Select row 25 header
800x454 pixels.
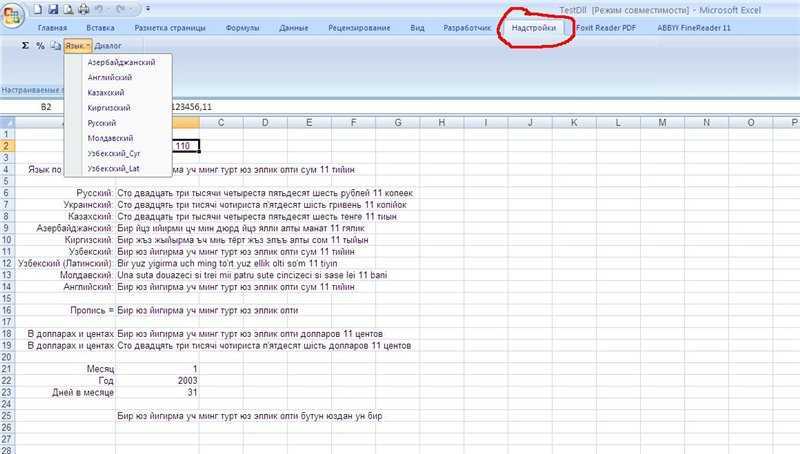tap(7, 416)
